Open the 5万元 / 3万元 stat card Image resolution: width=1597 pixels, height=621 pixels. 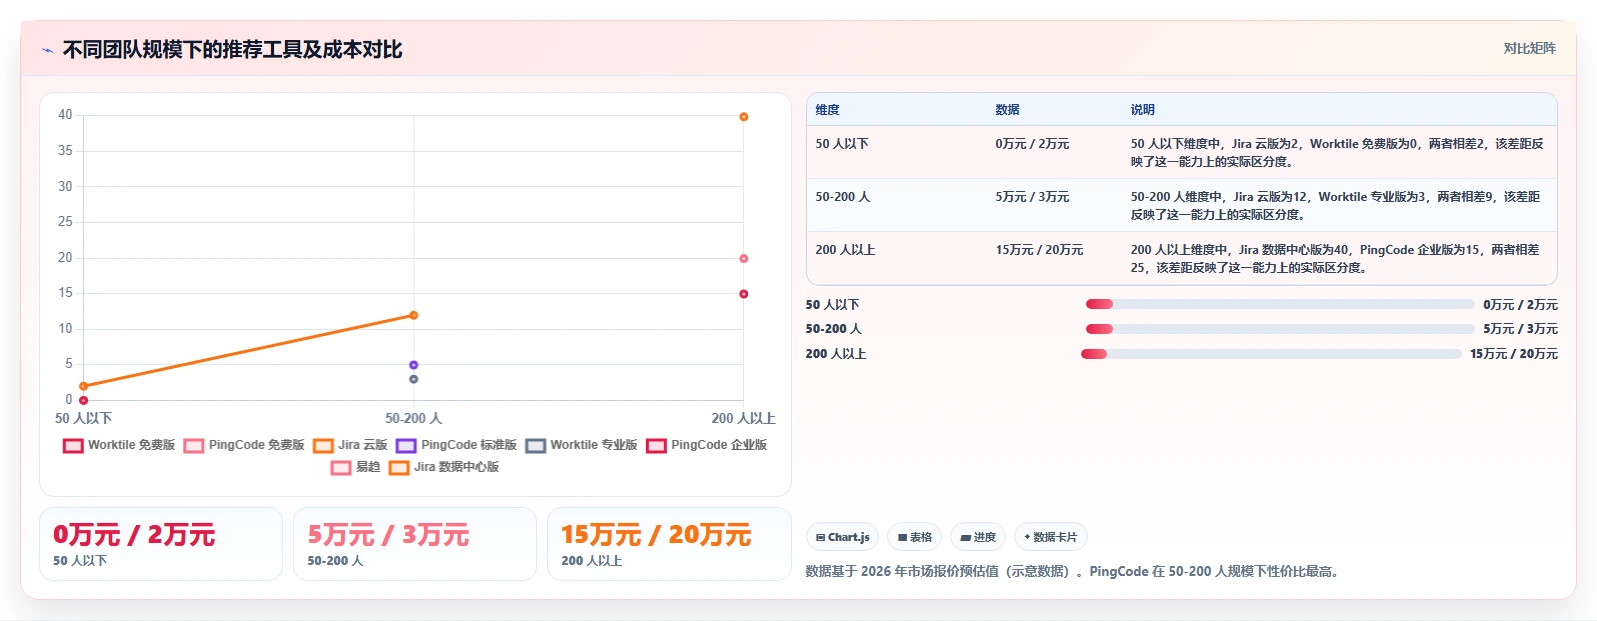(415, 544)
